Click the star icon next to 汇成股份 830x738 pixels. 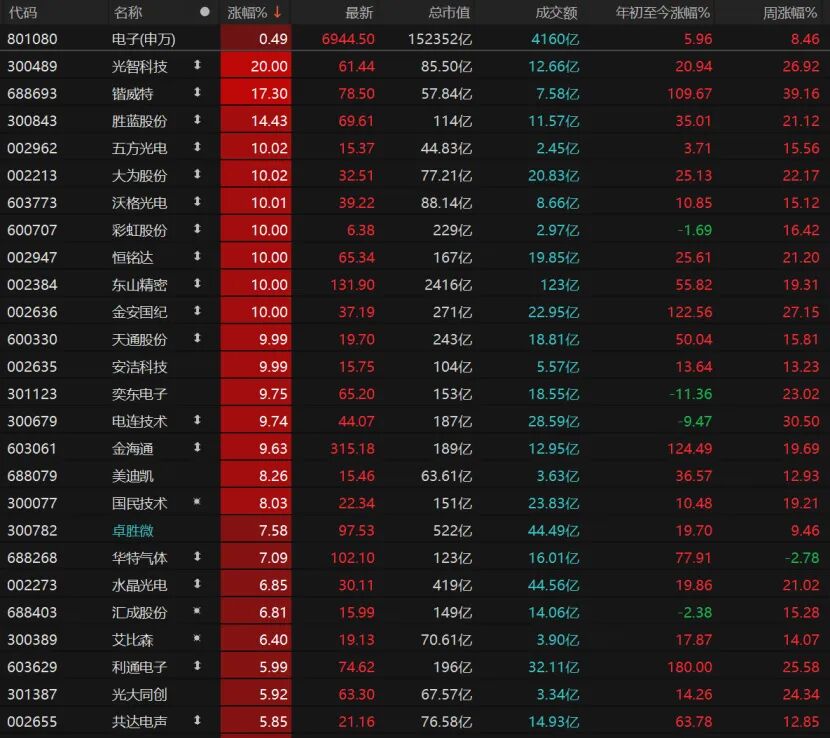point(197,611)
